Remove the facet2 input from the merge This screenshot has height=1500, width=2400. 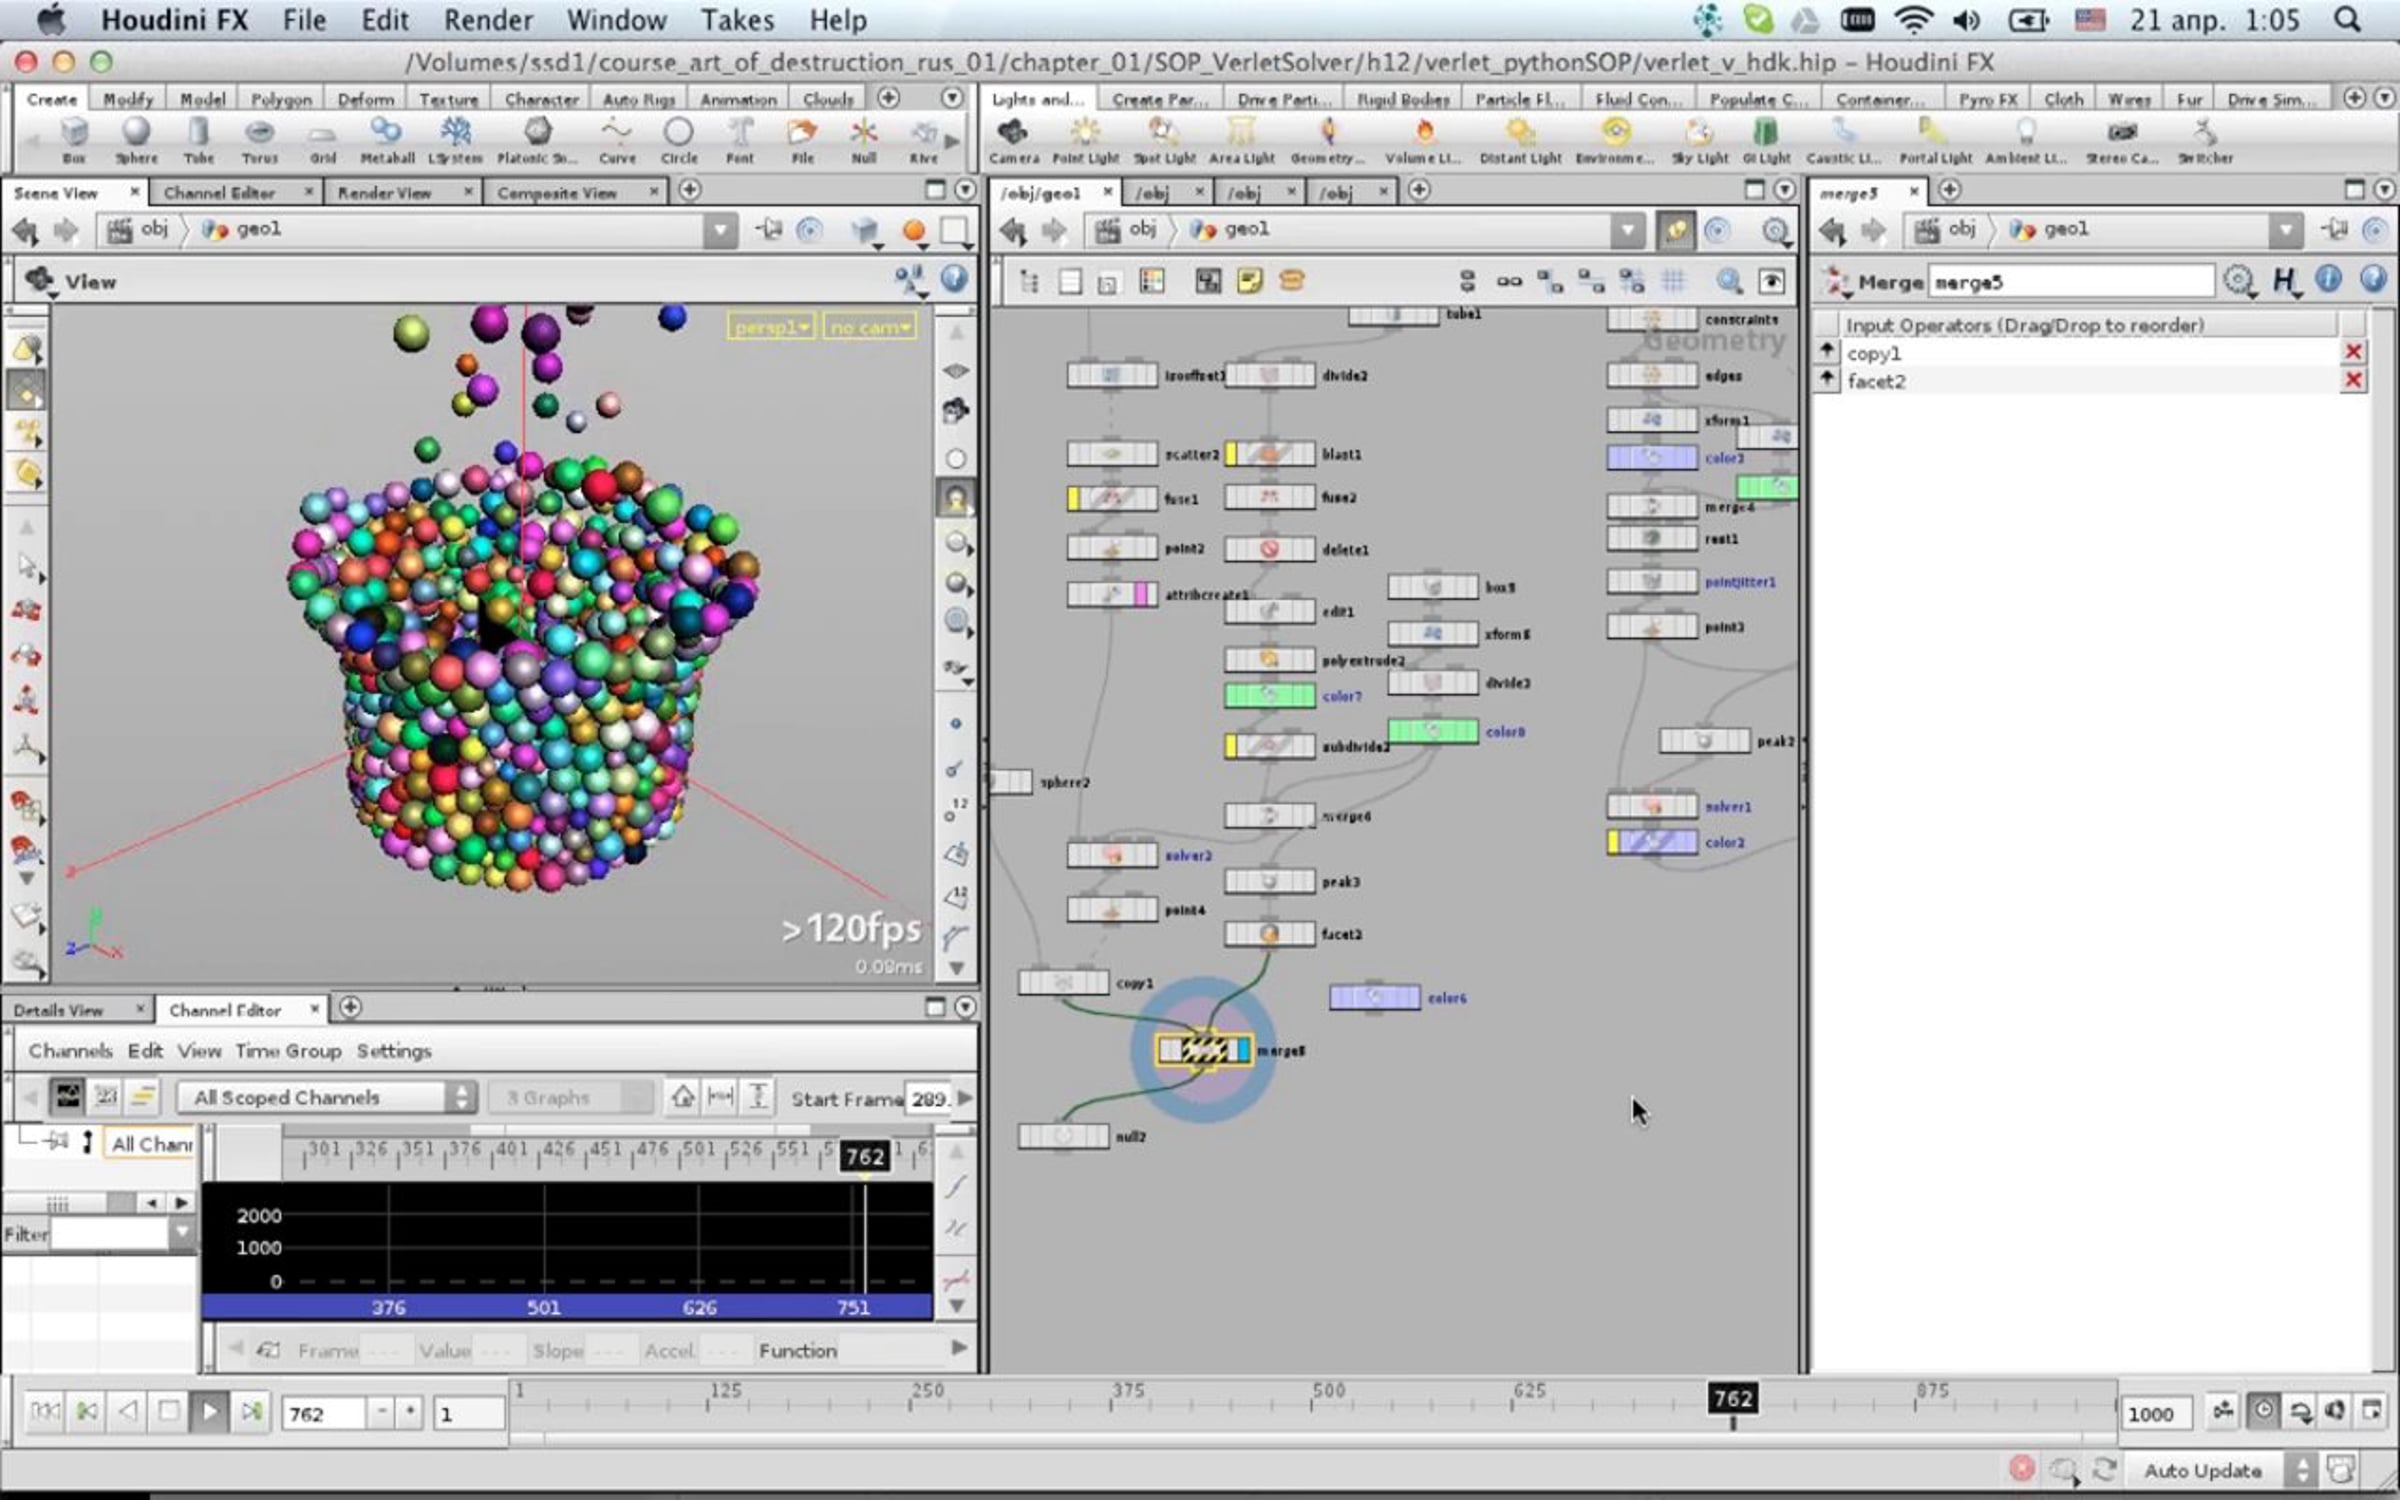coord(2354,380)
